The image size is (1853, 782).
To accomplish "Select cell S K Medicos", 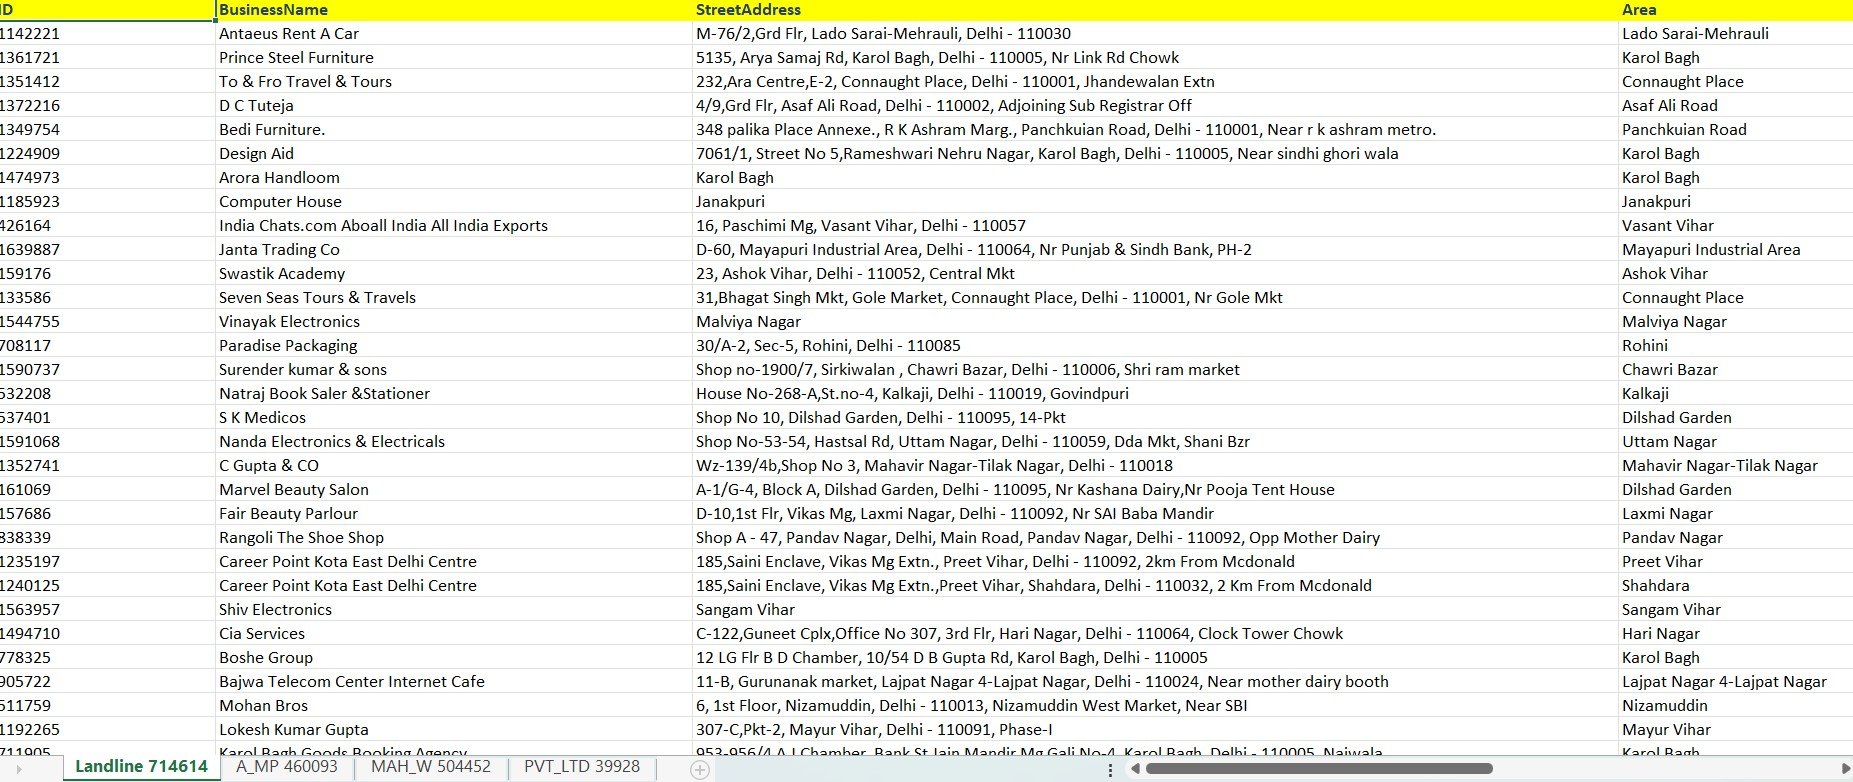I will point(453,417).
